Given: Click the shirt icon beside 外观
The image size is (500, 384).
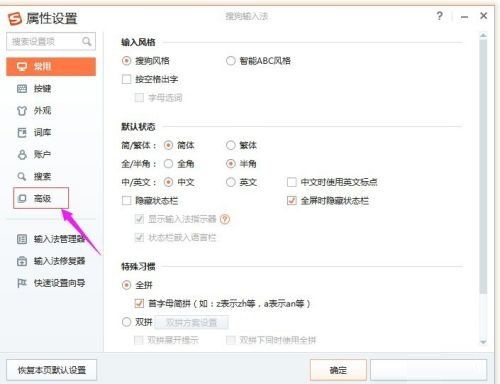Looking at the screenshot, I should tap(22, 111).
